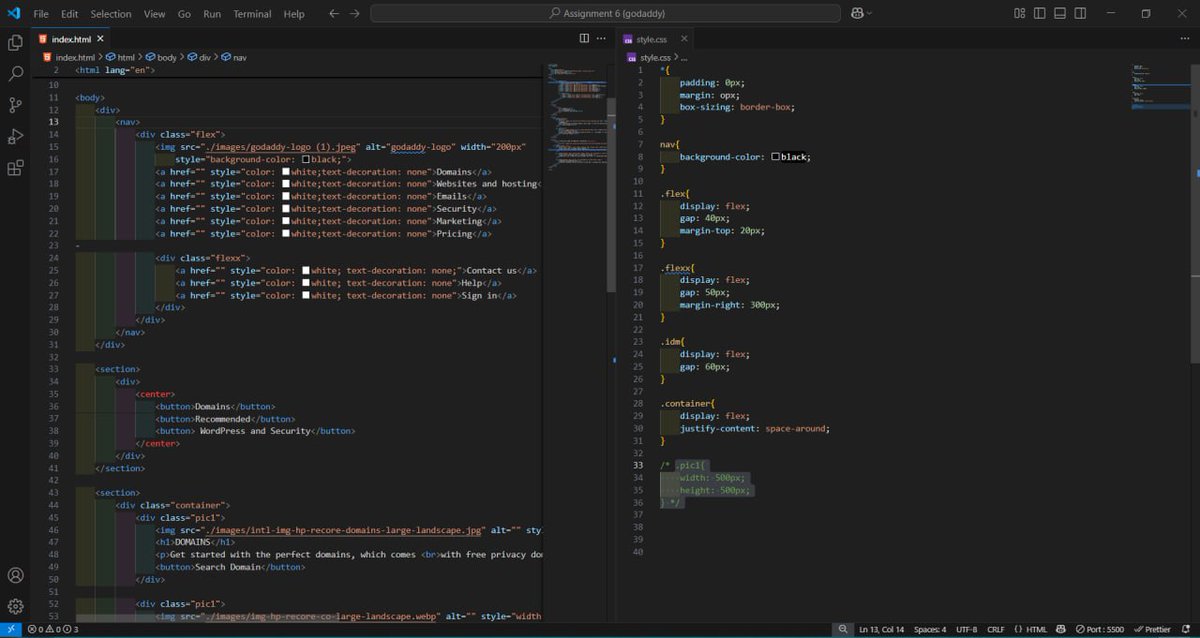1200x638 pixels.
Task: Open the File menu
Action: (x=41, y=14)
